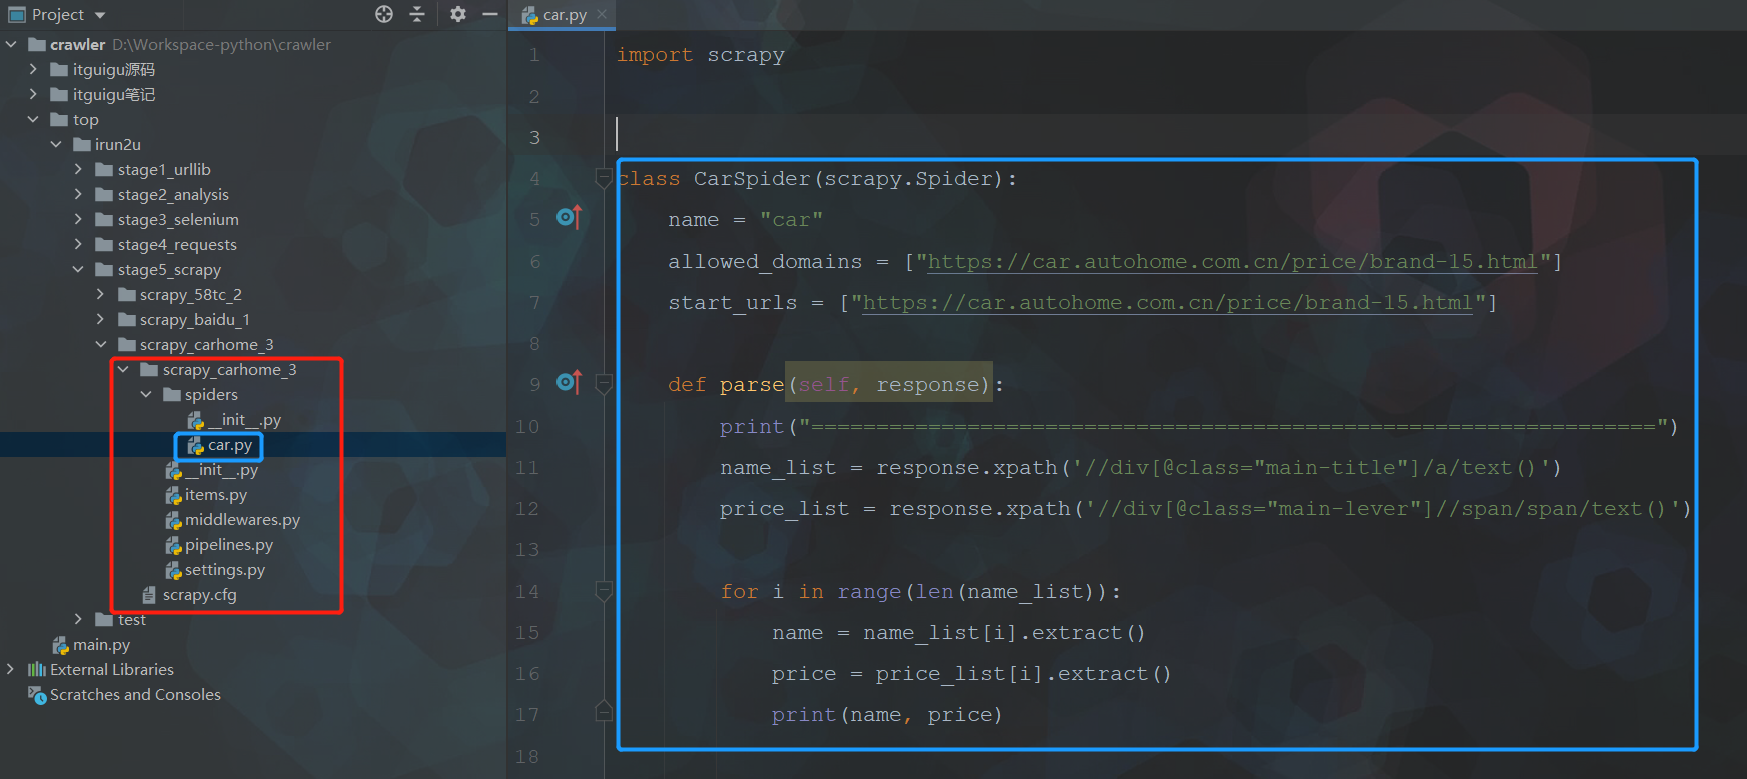The image size is (1747, 779).
Task: Collapse the spiders folder arrow
Action: coord(146,394)
